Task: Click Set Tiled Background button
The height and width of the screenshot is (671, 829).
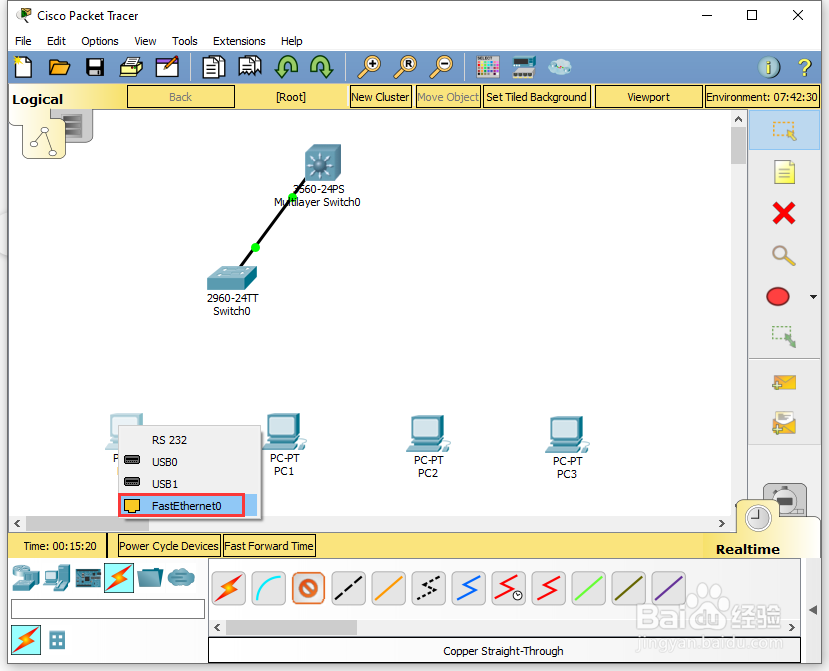Action: (536, 97)
